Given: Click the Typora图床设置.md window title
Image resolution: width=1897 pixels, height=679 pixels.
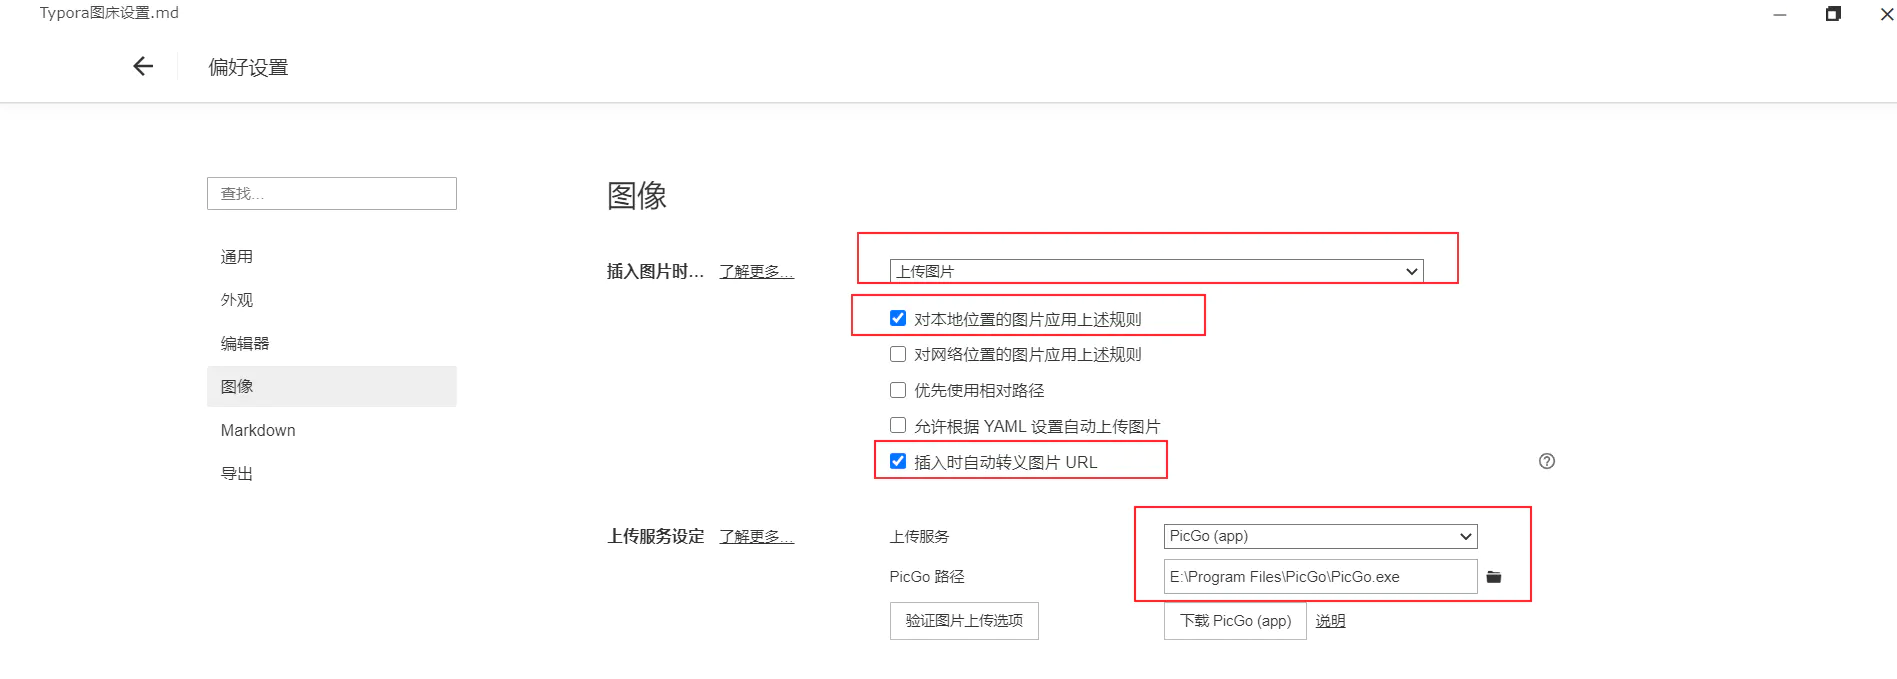Looking at the screenshot, I should pos(109,13).
